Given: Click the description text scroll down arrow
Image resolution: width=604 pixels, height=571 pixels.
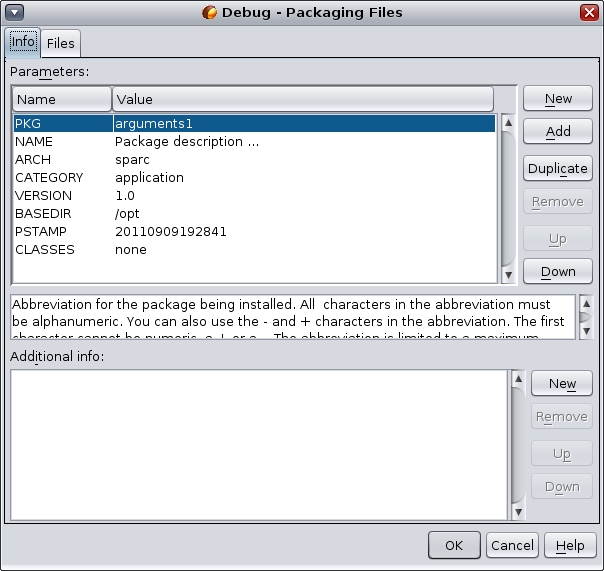Looking at the screenshot, I should (x=586, y=331).
